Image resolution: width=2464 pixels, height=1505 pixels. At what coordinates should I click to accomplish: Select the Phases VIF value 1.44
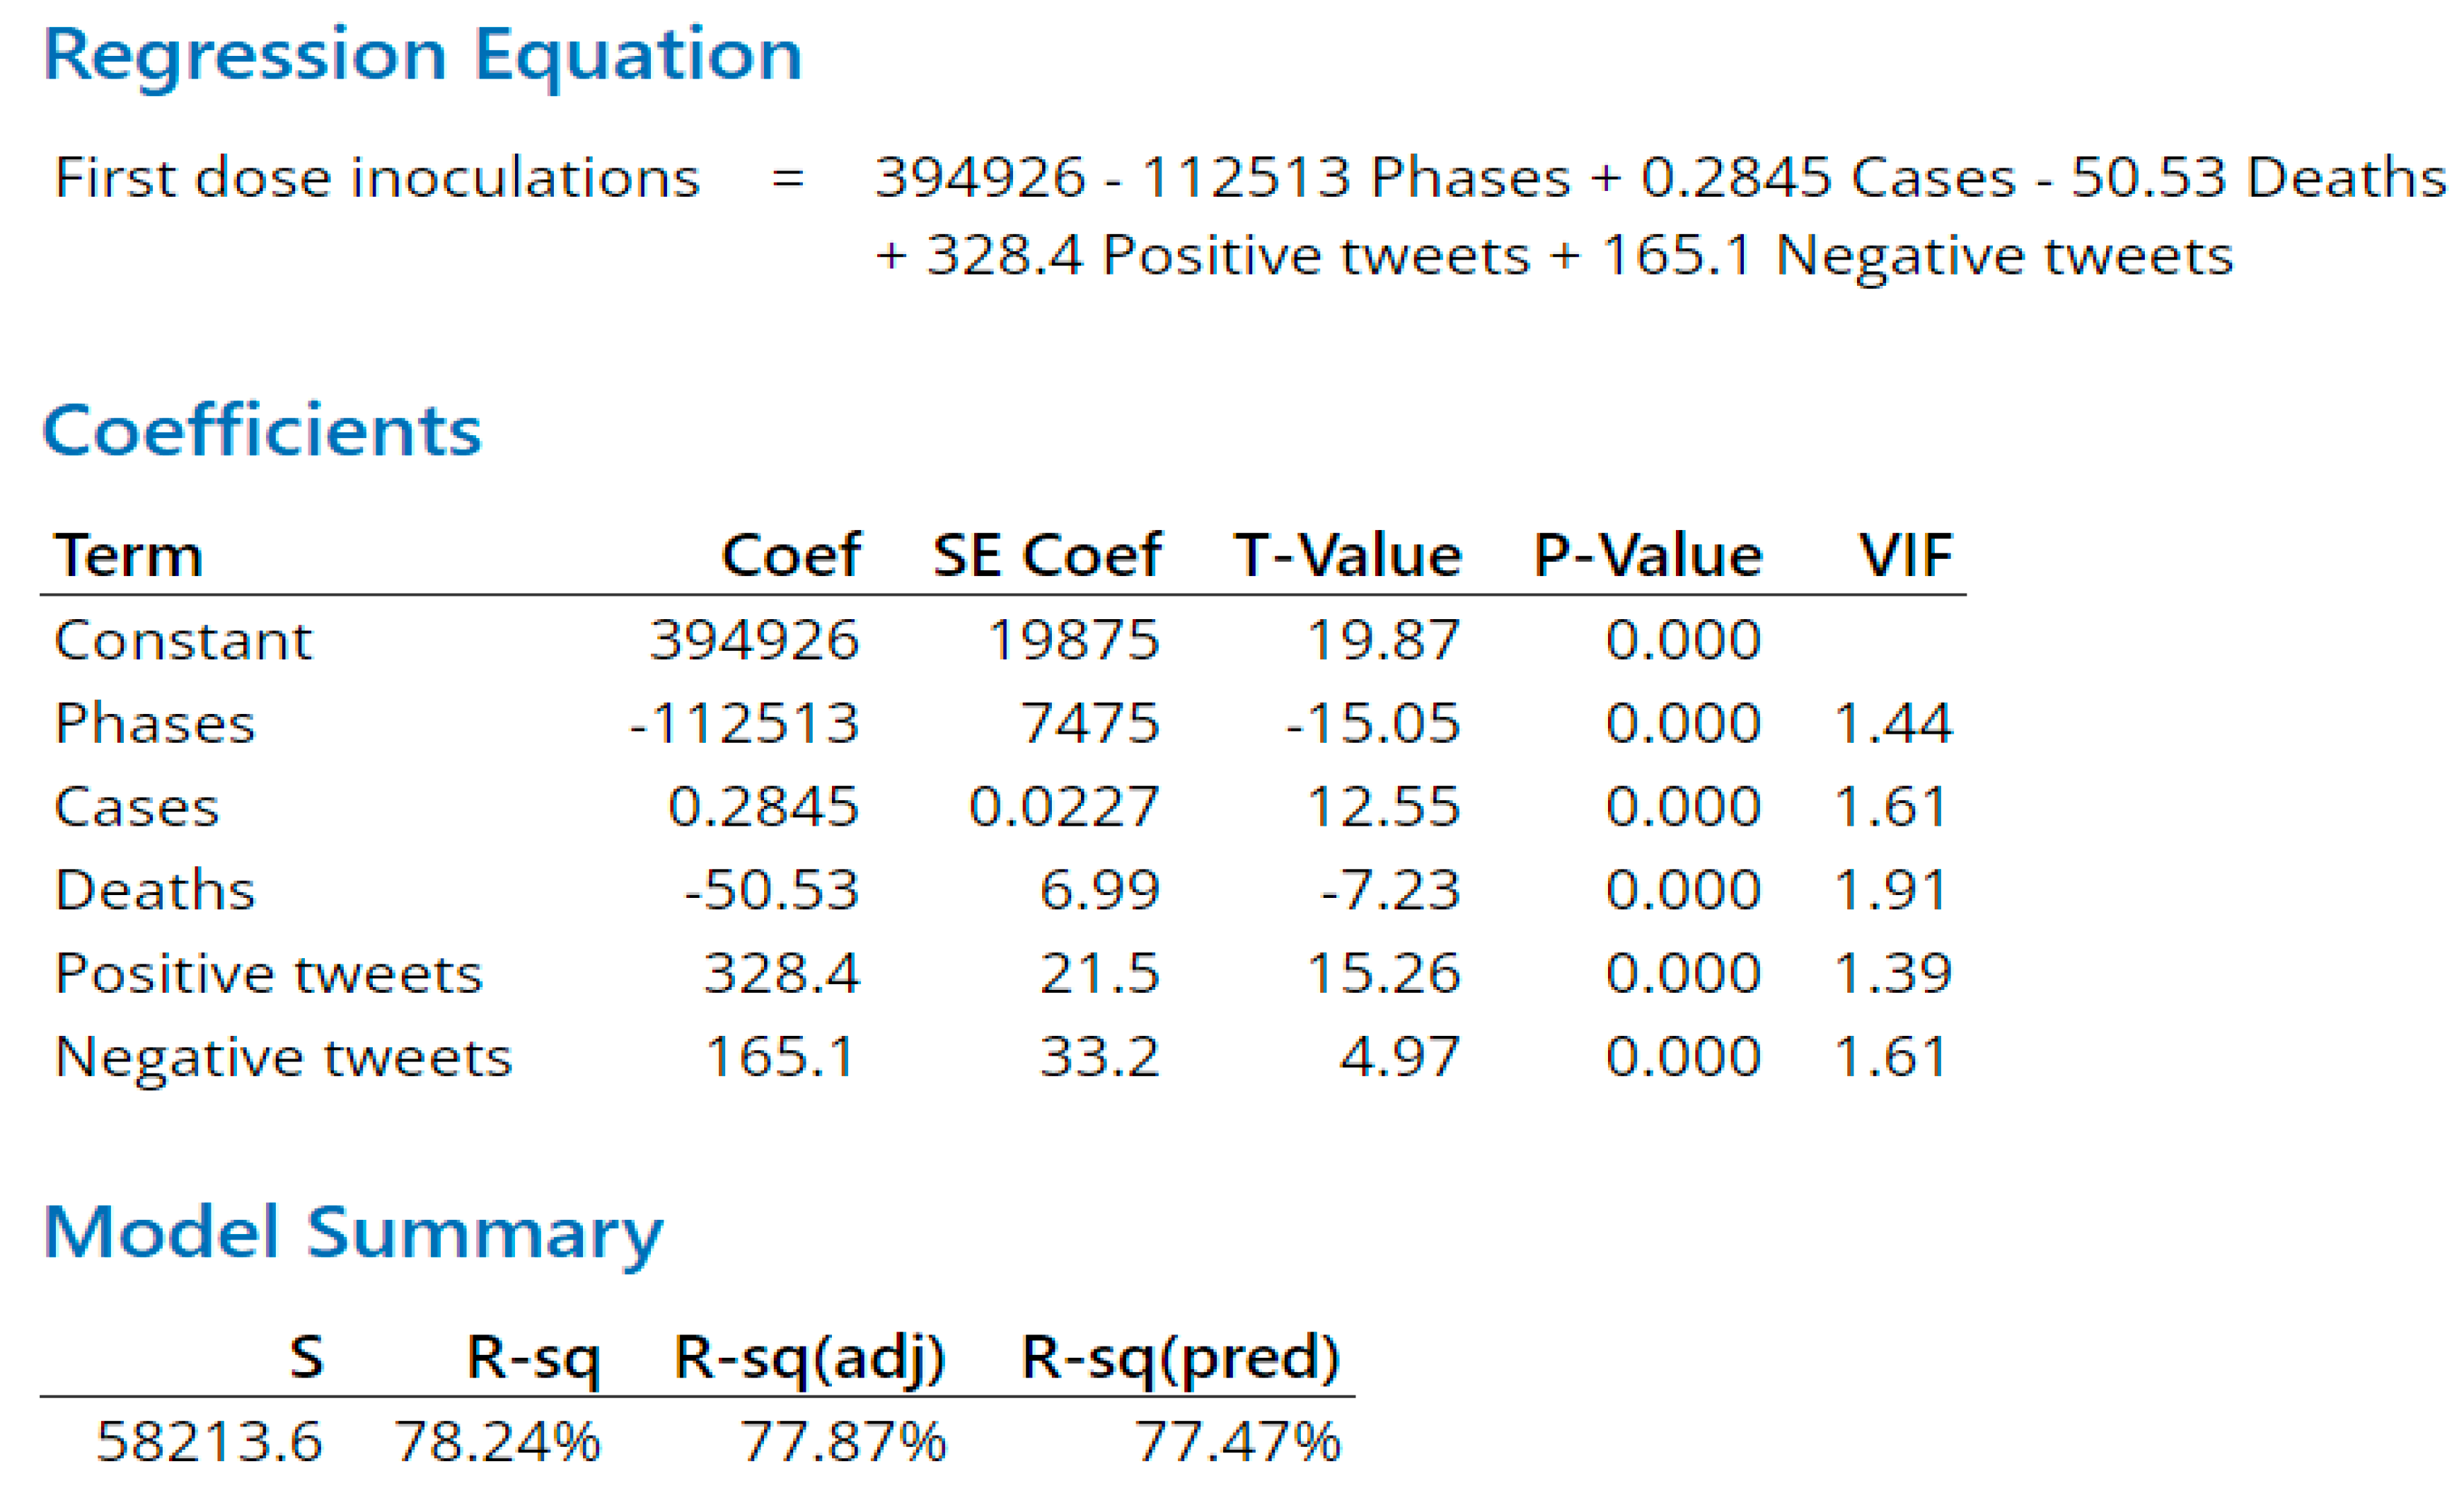[1892, 723]
